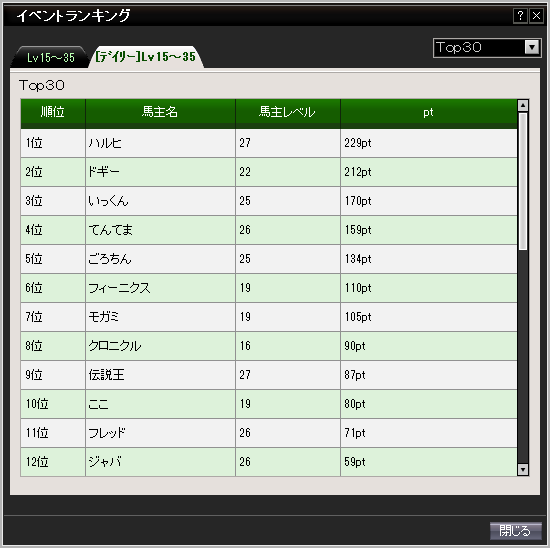Screen dimensions: 551x548
Task: Open help with the question mark icon
Action: tap(520, 16)
